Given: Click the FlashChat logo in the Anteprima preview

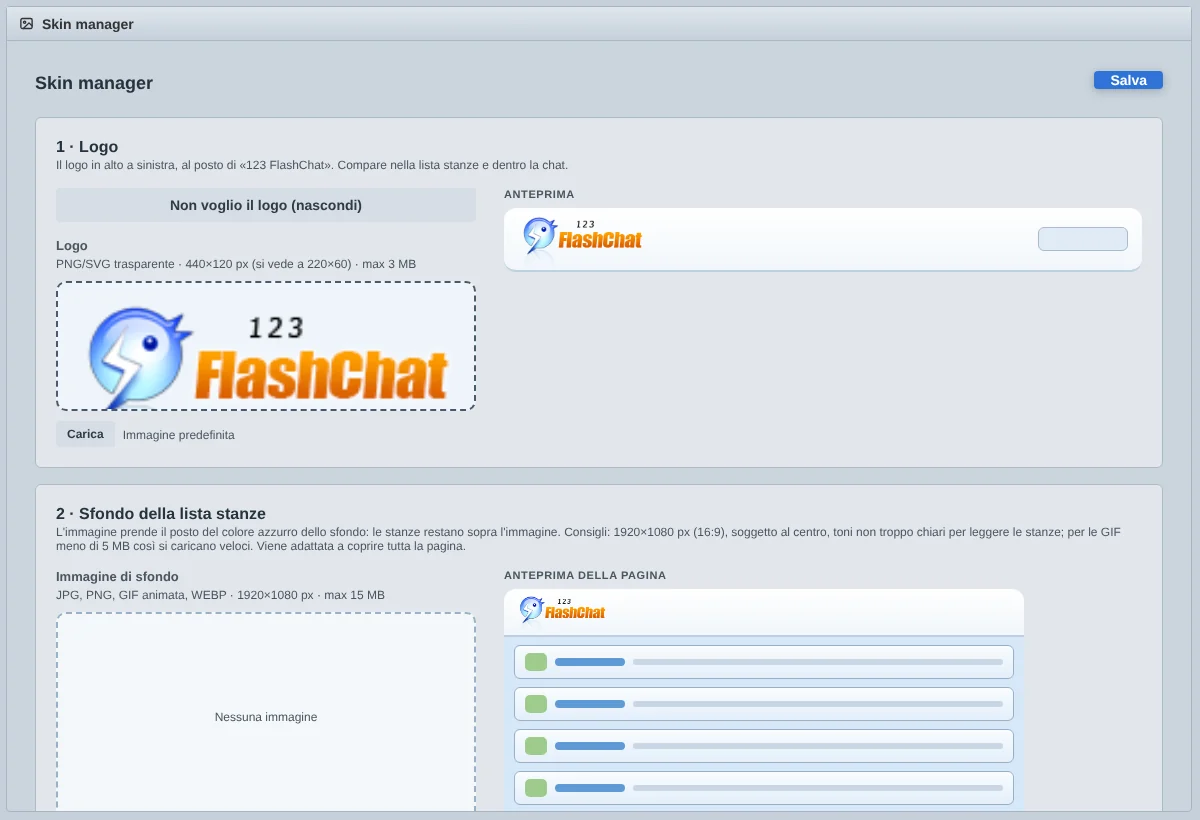Looking at the screenshot, I should pyautogui.click(x=582, y=238).
